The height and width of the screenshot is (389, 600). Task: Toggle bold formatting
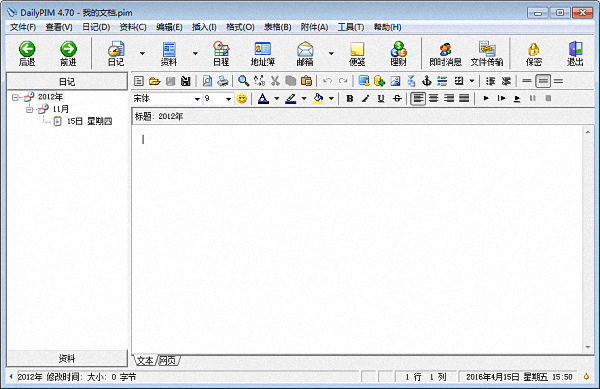tap(349, 98)
